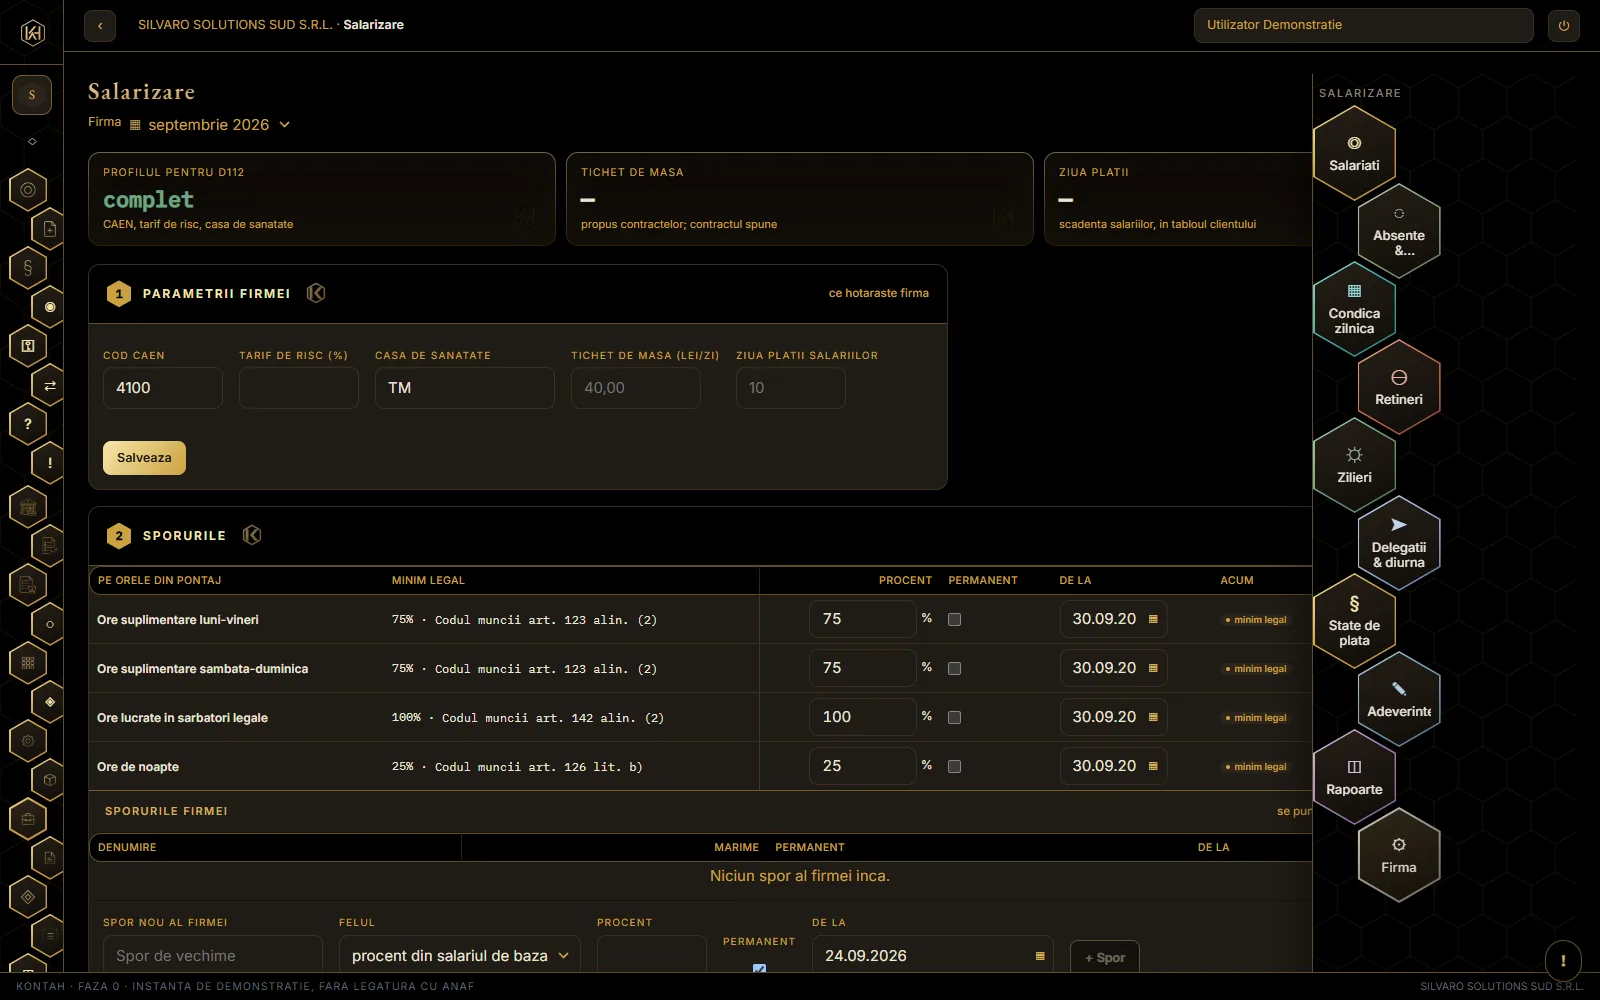The image size is (1600, 1000).
Task: Open the Retineri hexagon menu item
Action: [x=1399, y=387]
